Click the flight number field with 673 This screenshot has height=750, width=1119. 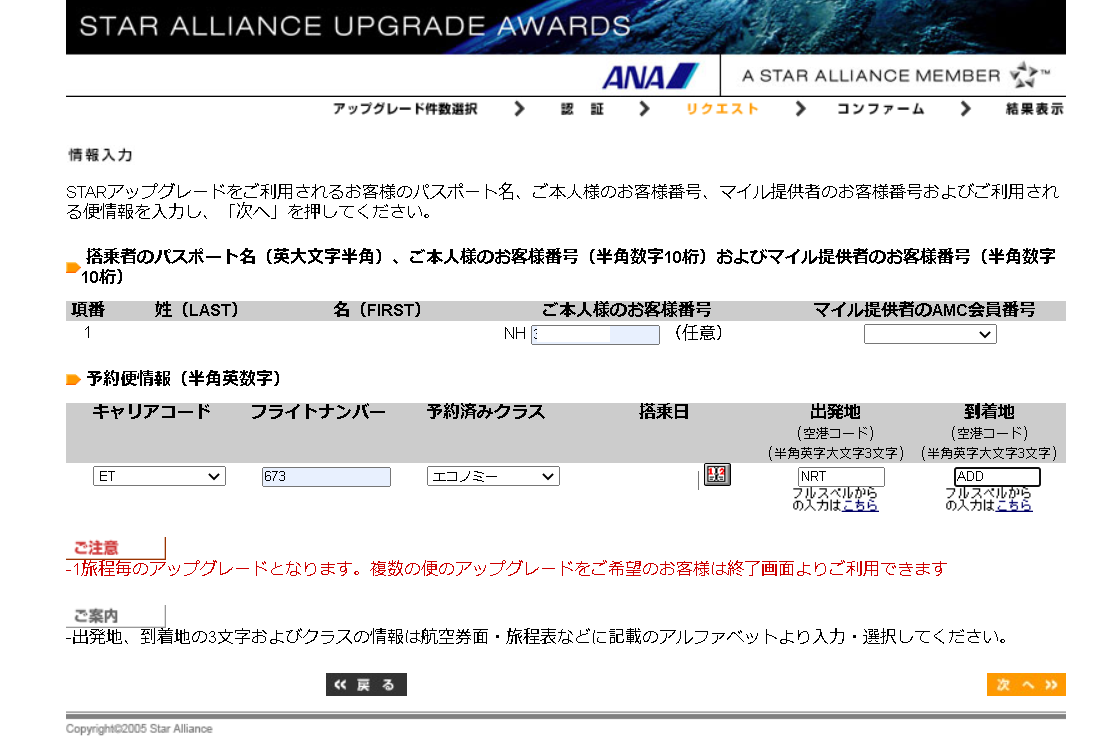[x=326, y=476]
